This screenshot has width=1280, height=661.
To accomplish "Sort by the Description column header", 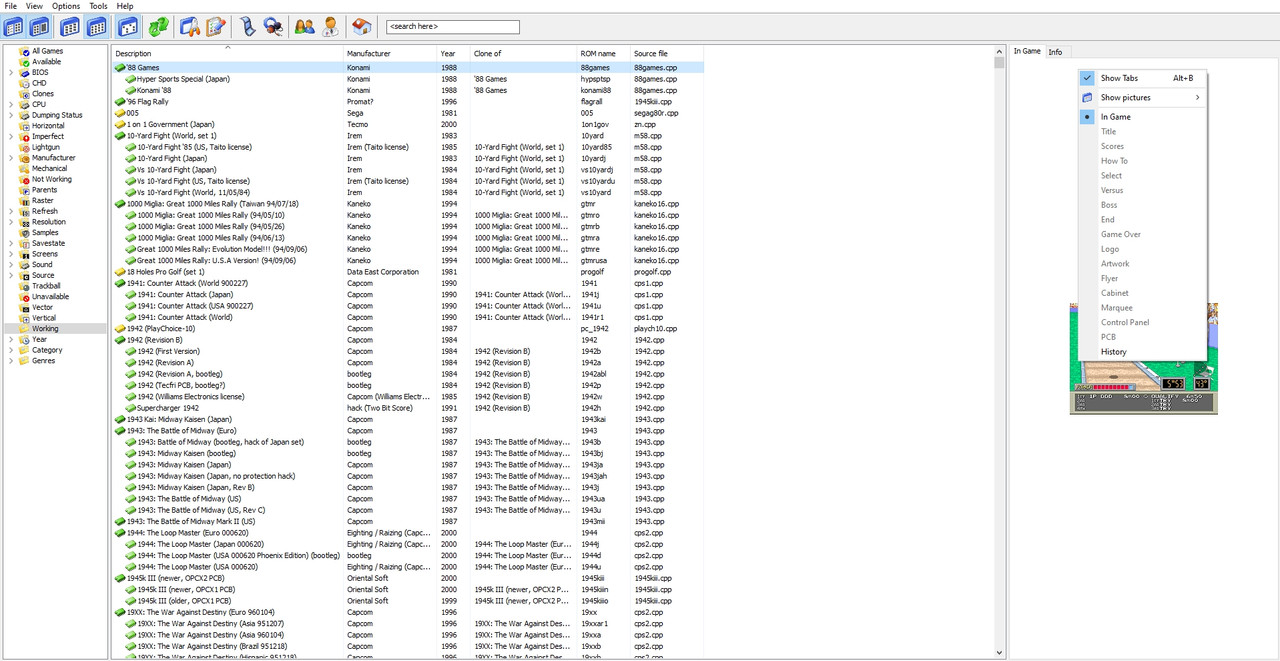I will 227,53.
